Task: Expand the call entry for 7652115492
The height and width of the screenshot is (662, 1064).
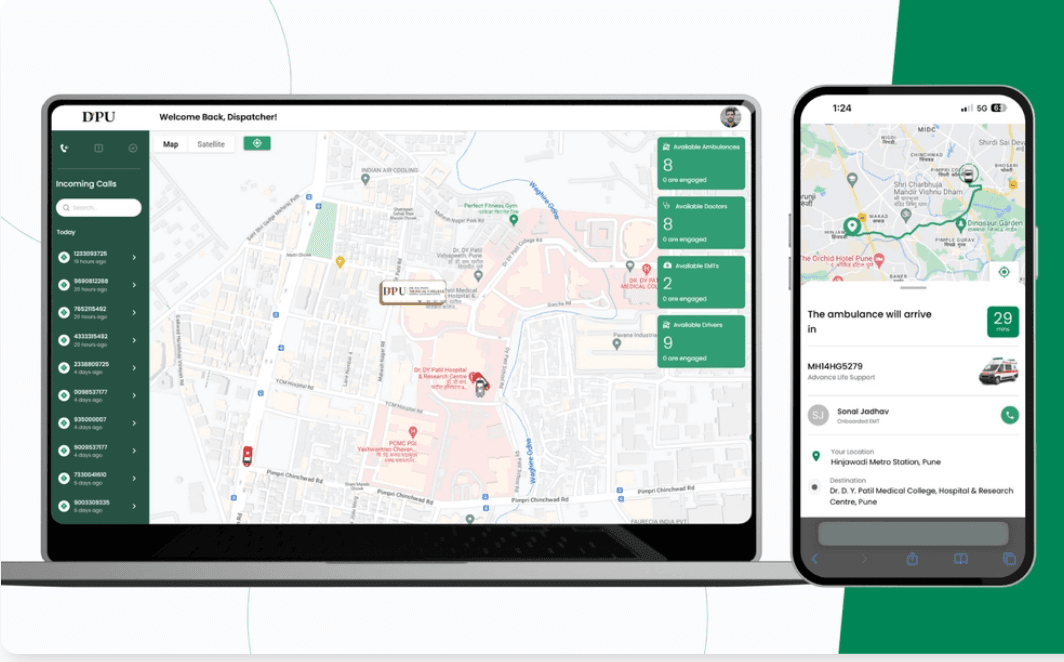Action: pos(134,312)
